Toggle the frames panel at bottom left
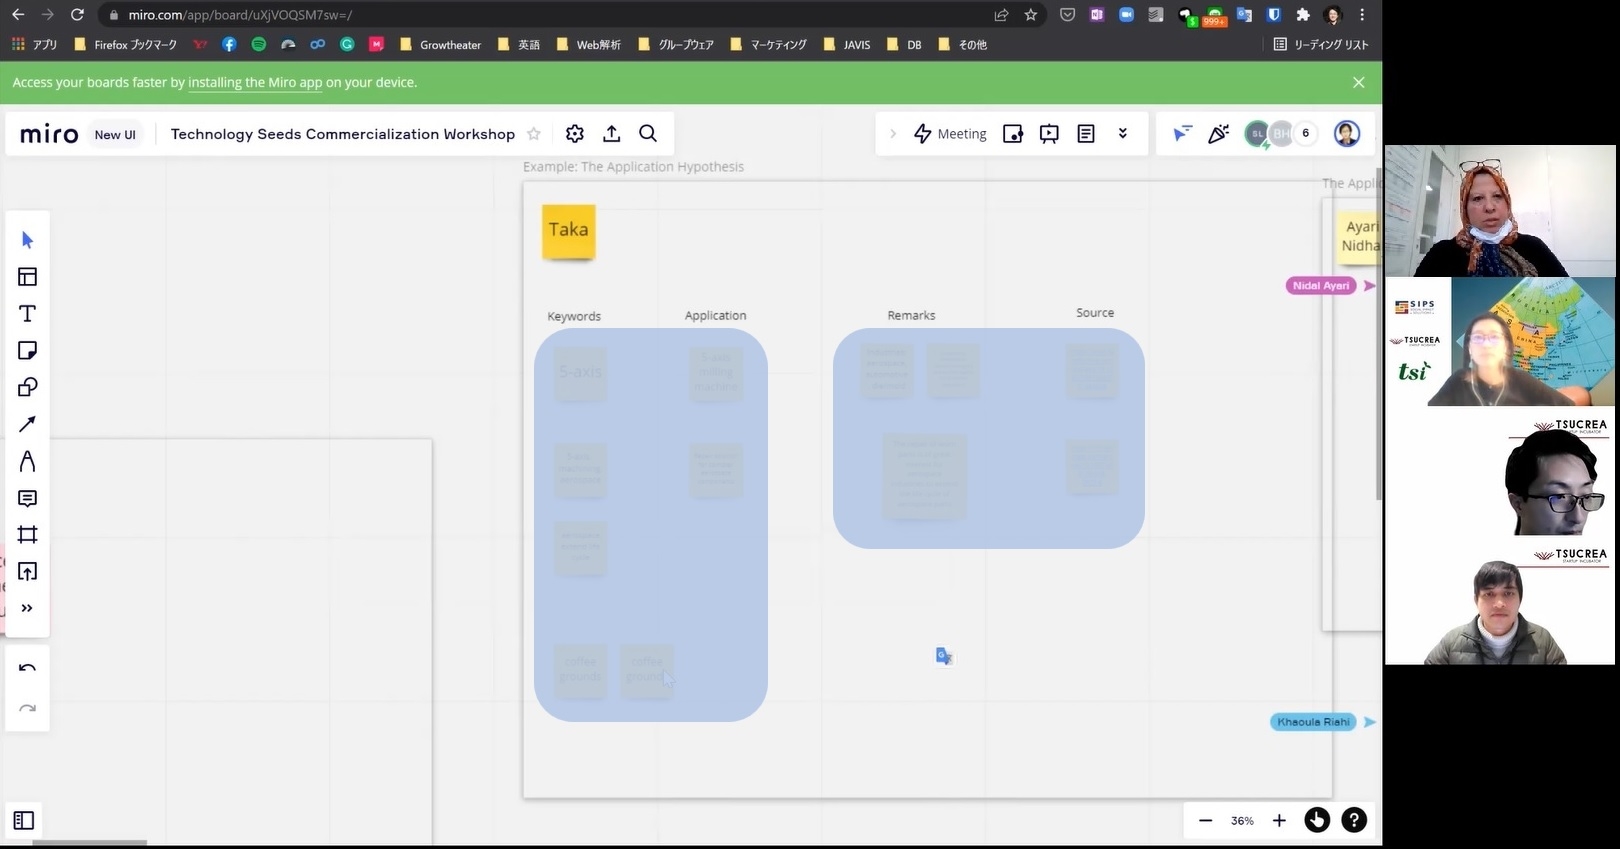Viewport: 1620px width, 849px height. [24, 821]
